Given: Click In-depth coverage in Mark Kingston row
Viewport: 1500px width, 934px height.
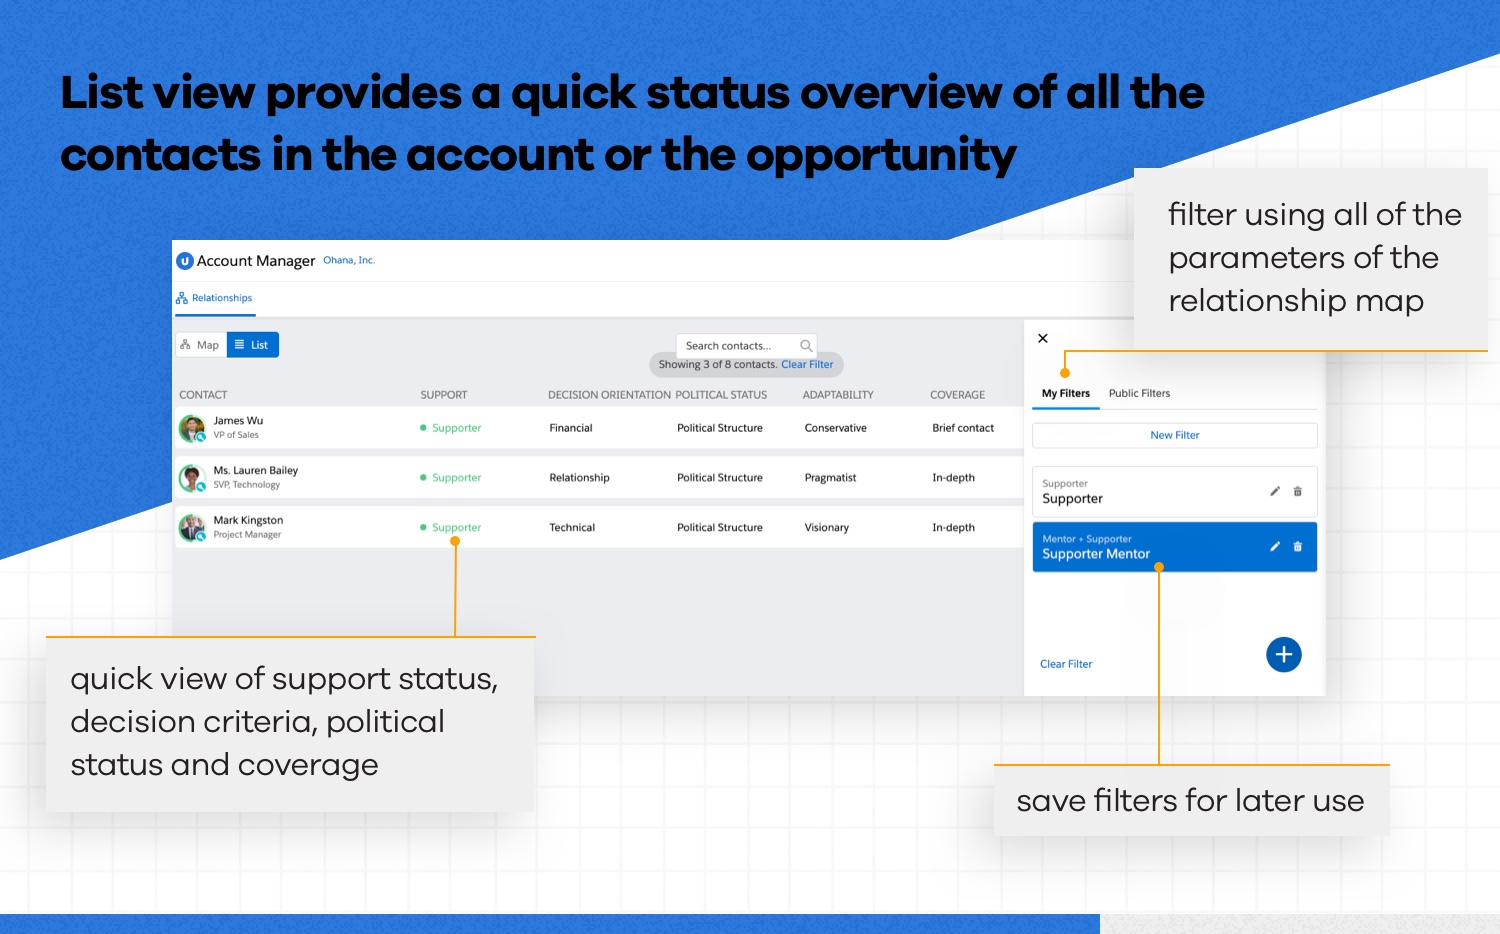Looking at the screenshot, I should point(953,528).
